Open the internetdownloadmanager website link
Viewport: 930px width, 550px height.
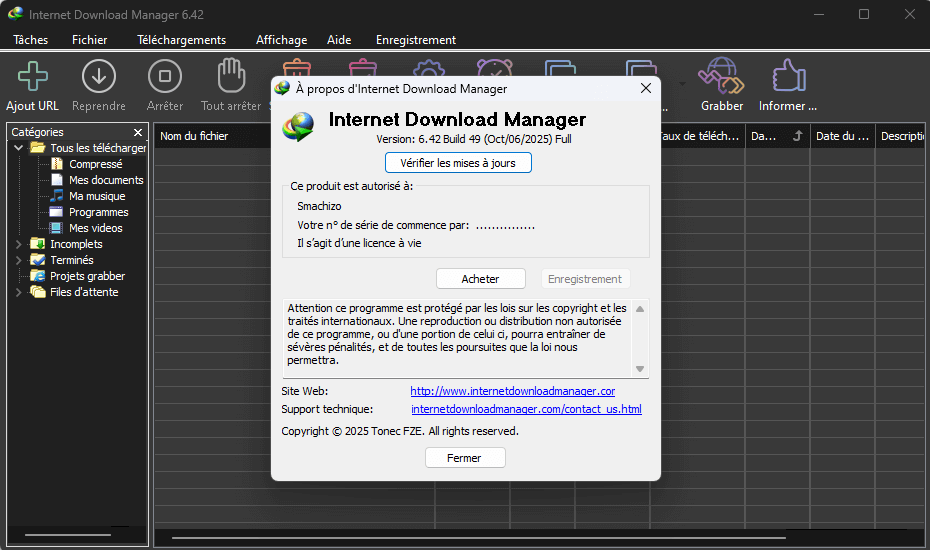pos(512,391)
